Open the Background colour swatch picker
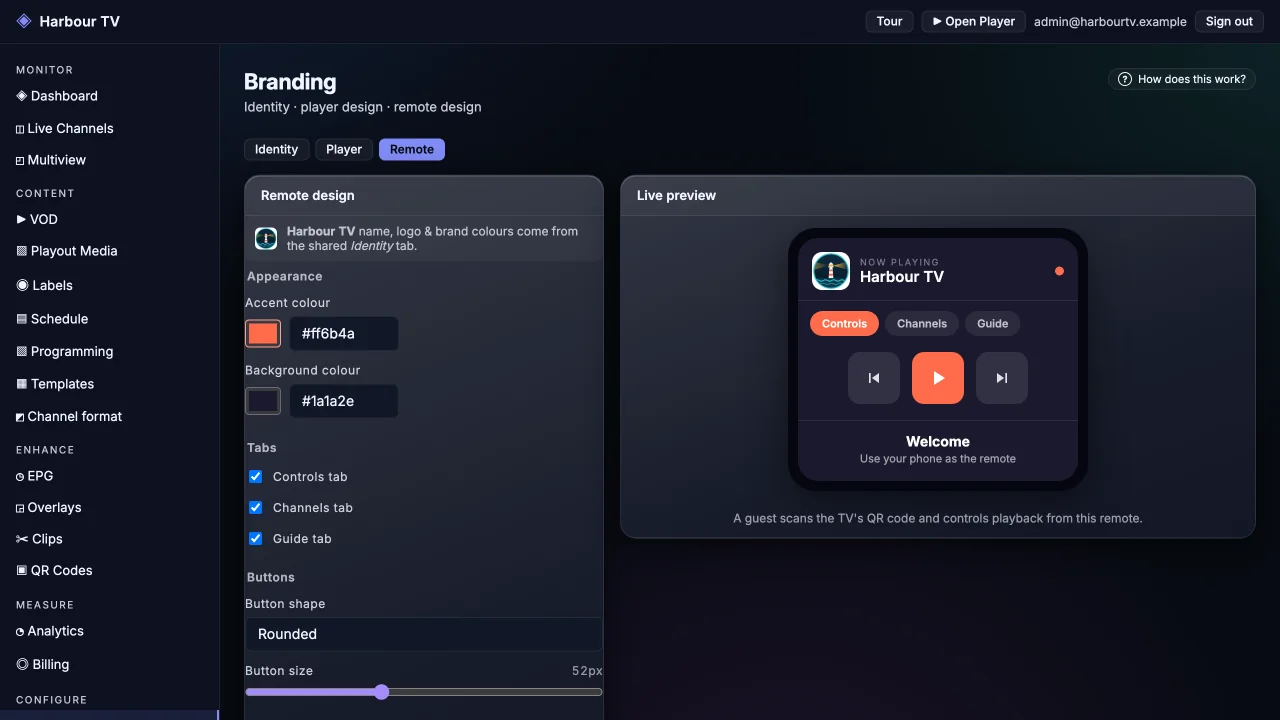Image resolution: width=1280 pixels, height=720 pixels. [263, 401]
